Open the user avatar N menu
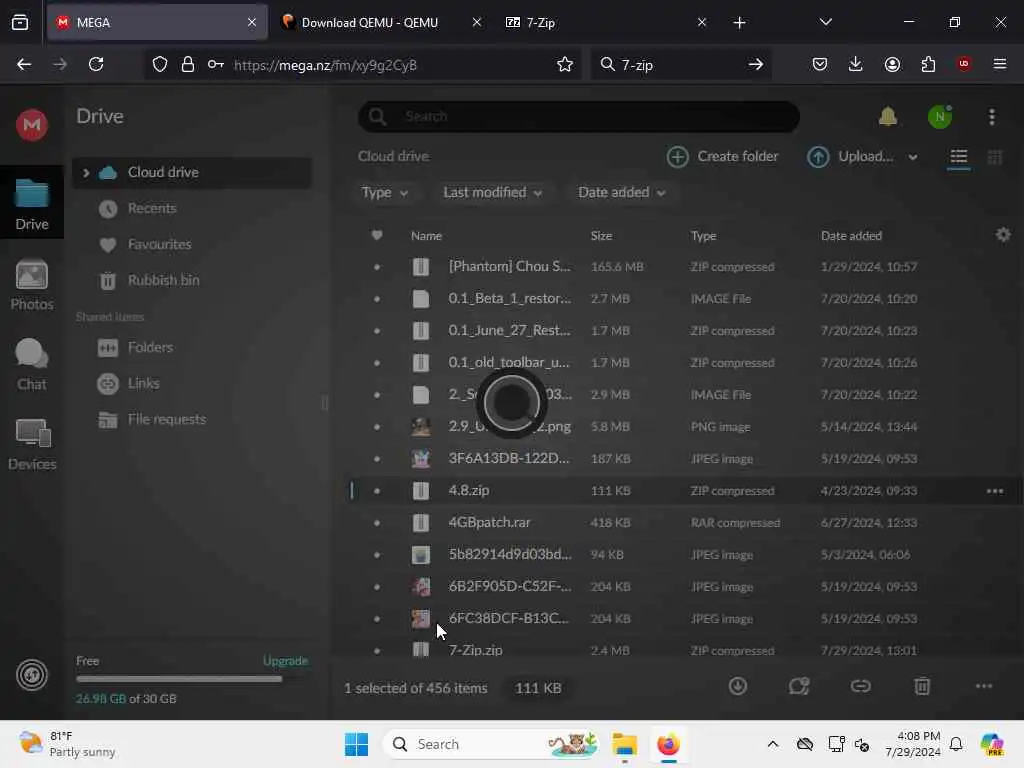Image resolution: width=1024 pixels, height=768 pixels. (x=940, y=117)
